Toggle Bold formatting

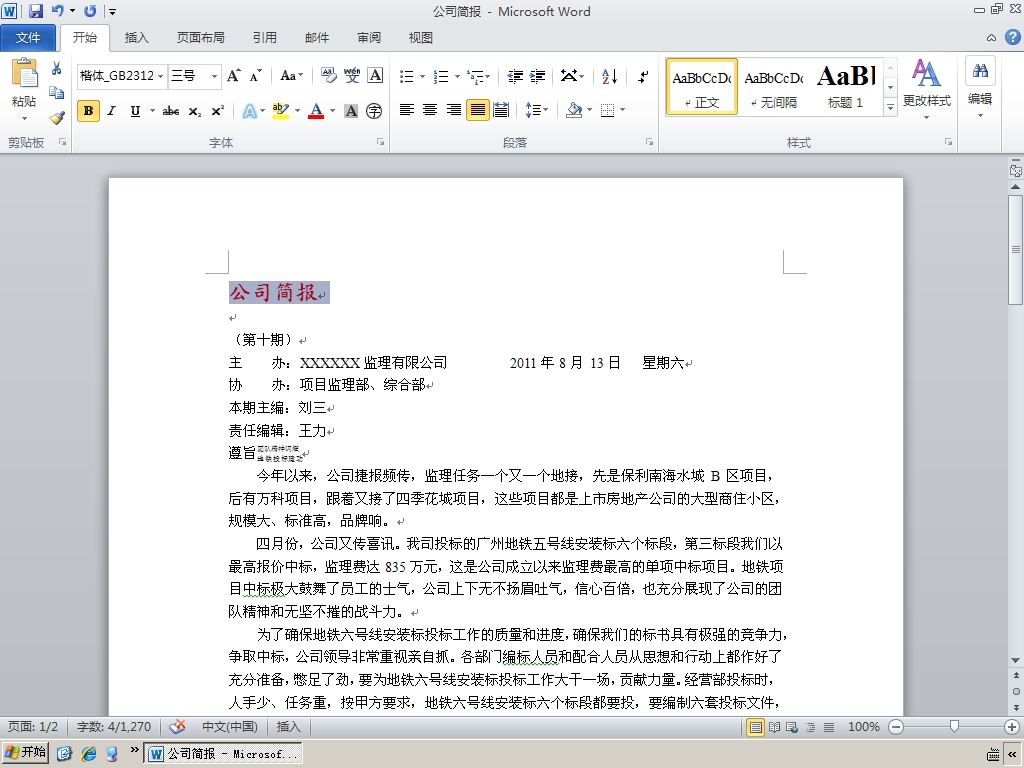88,111
